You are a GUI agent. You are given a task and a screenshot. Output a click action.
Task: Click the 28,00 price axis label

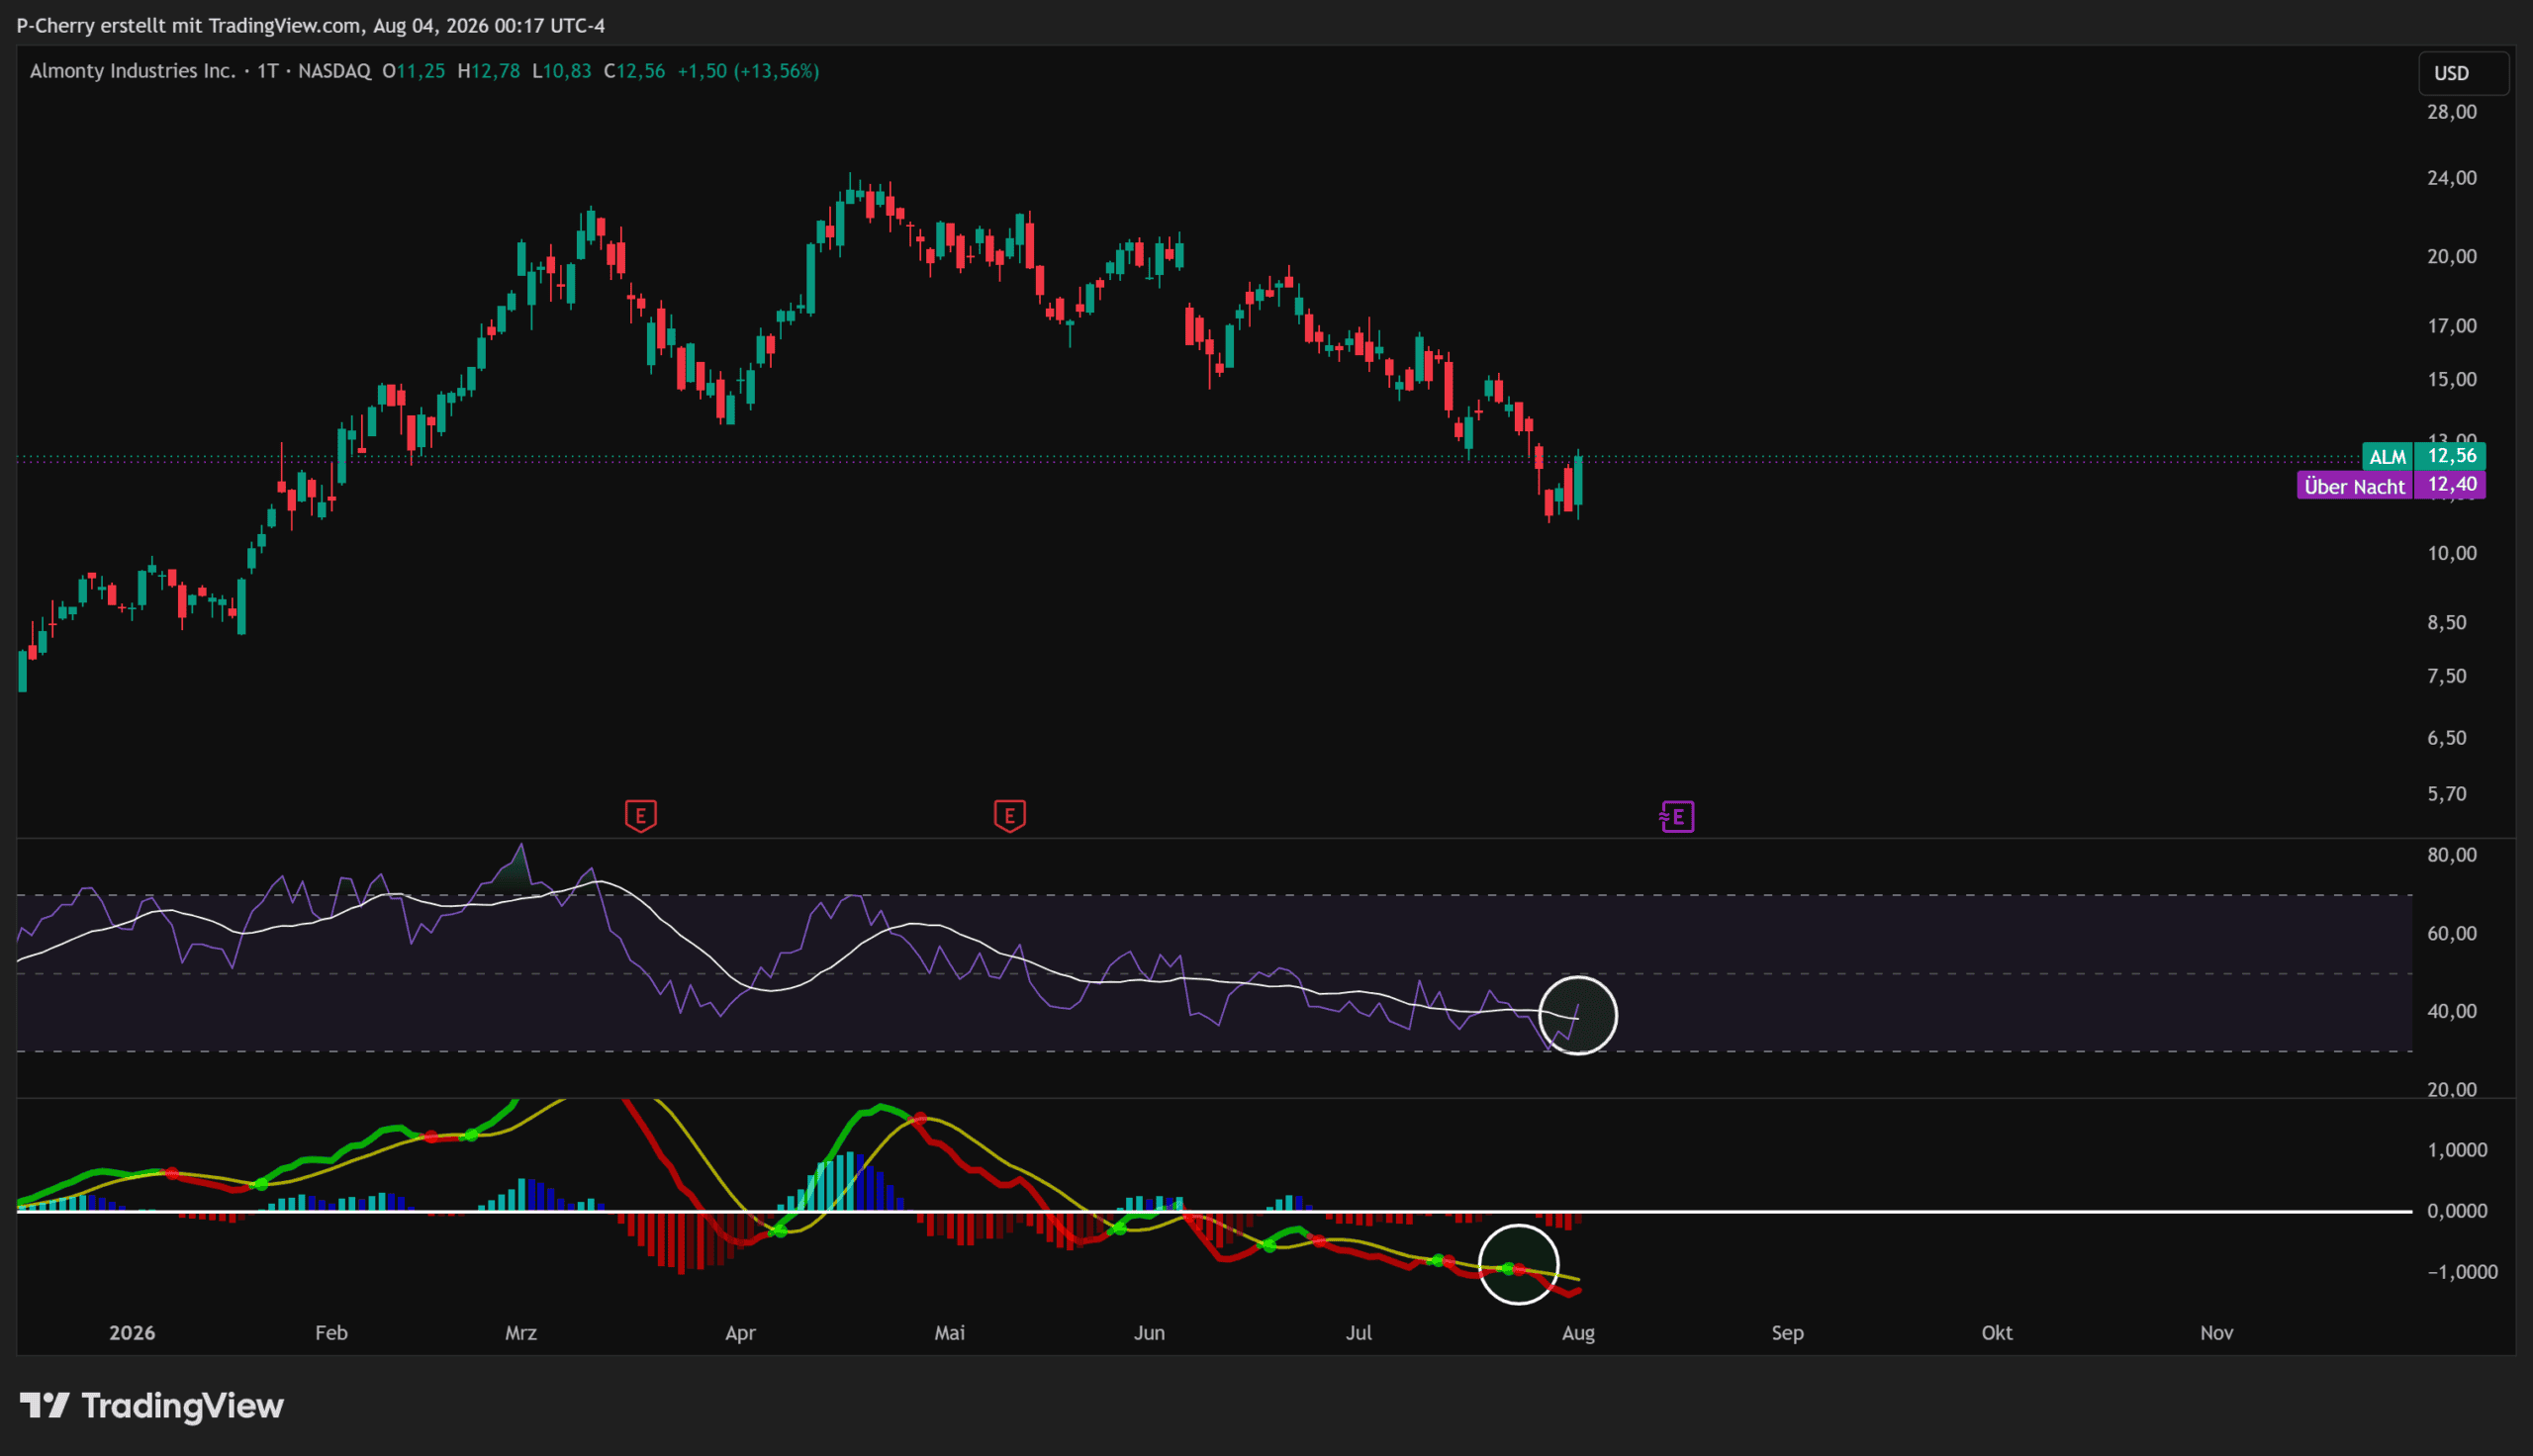2452,112
